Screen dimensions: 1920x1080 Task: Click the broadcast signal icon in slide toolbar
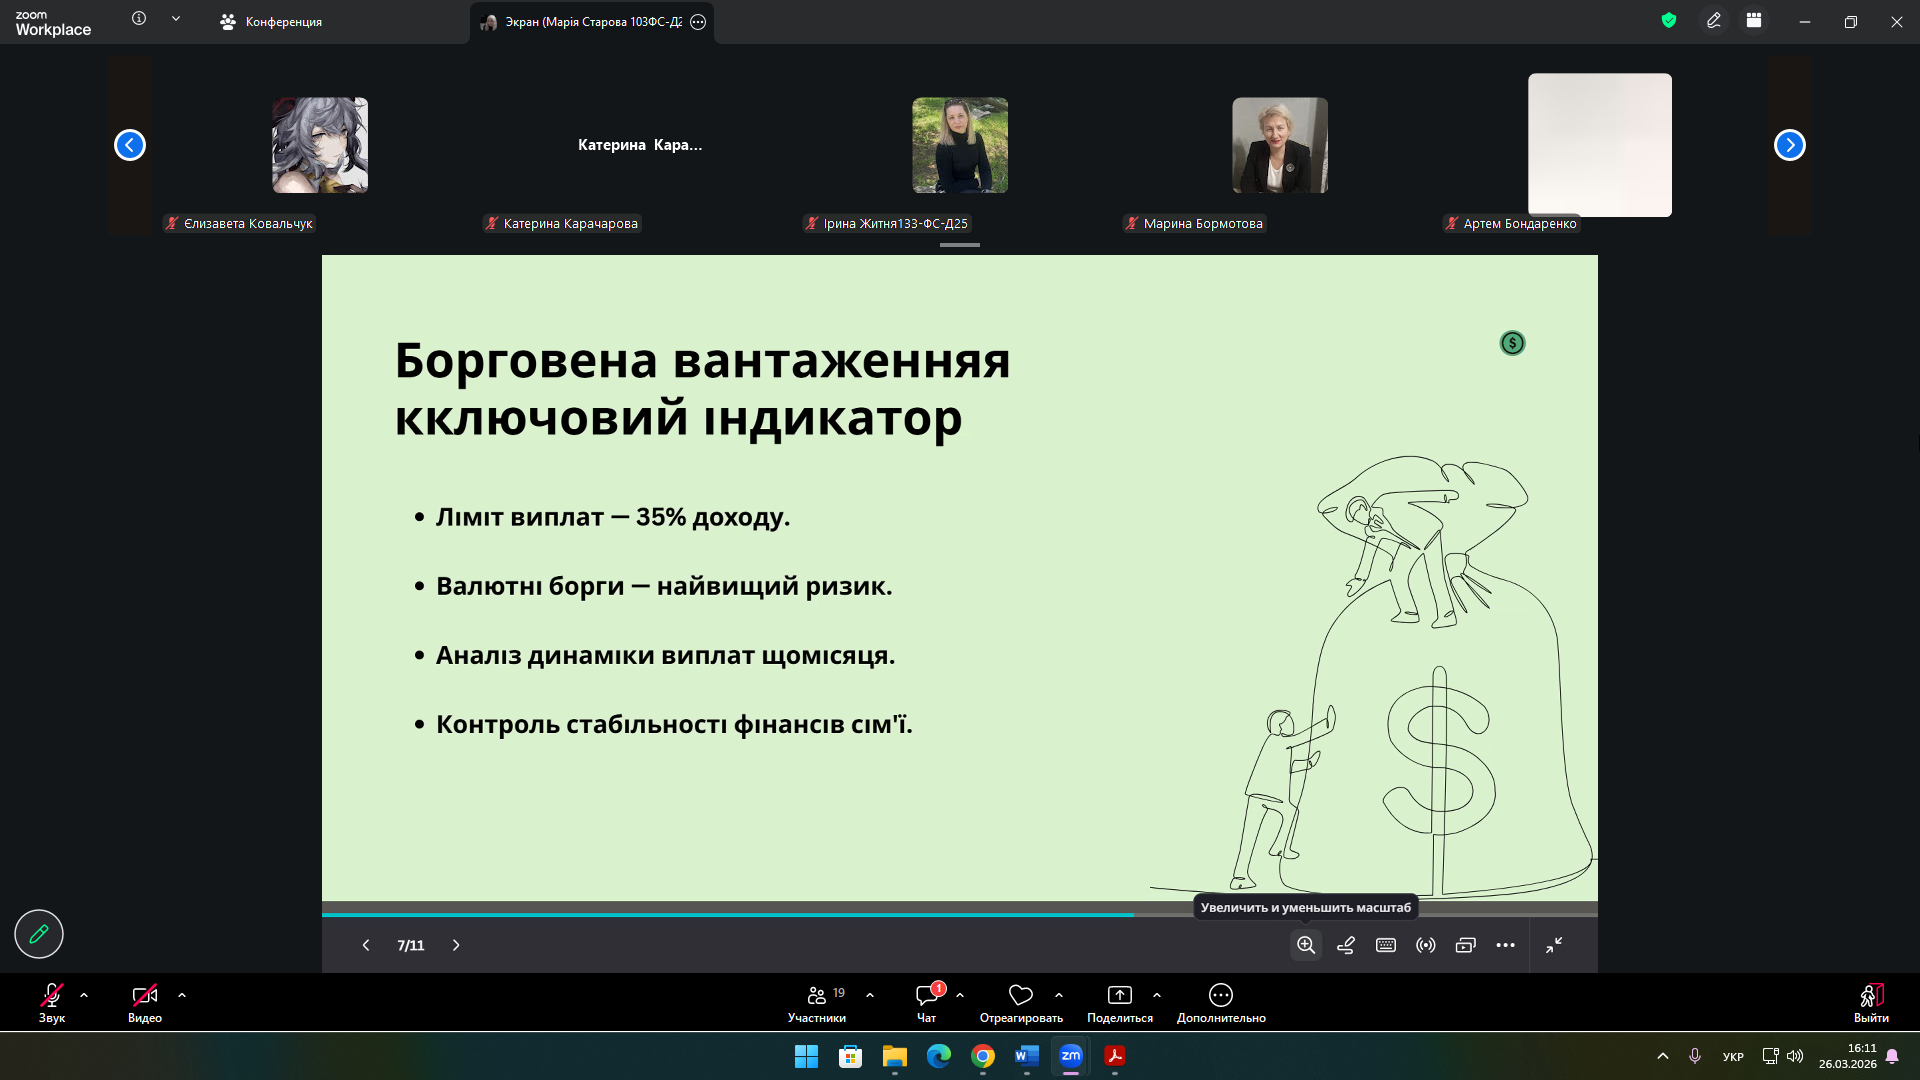(x=1426, y=945)
